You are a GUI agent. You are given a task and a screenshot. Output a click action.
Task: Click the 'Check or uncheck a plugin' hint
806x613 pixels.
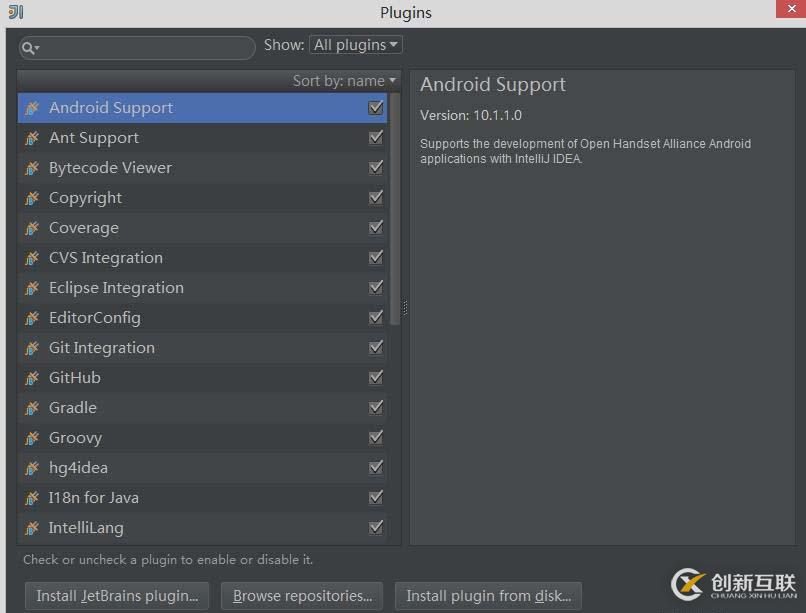pos(168,560)
